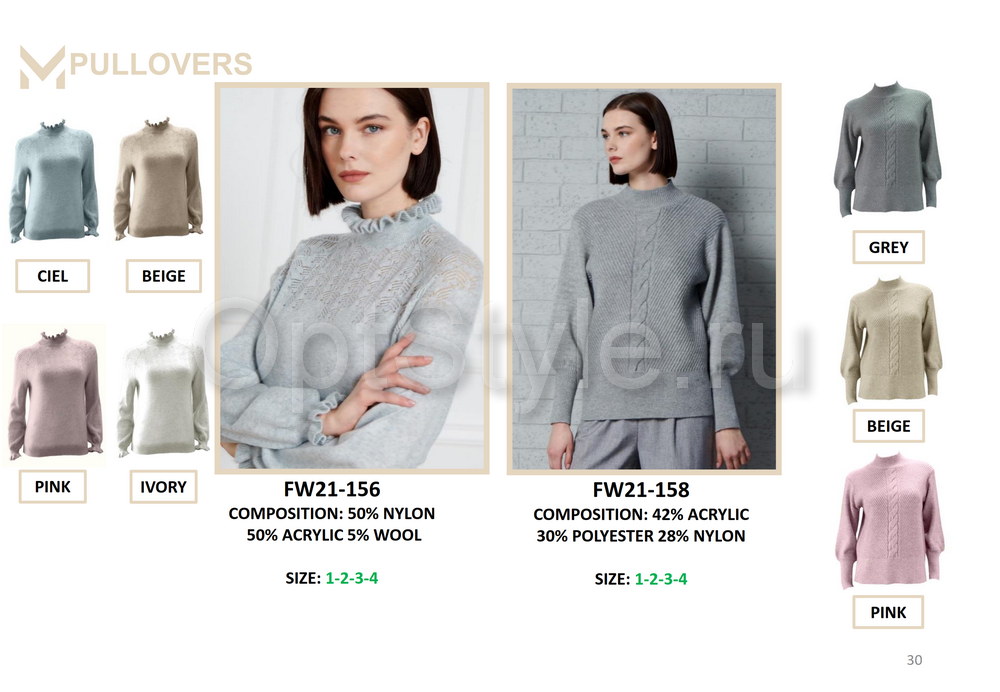Click the FW21-156 product code

332,489
